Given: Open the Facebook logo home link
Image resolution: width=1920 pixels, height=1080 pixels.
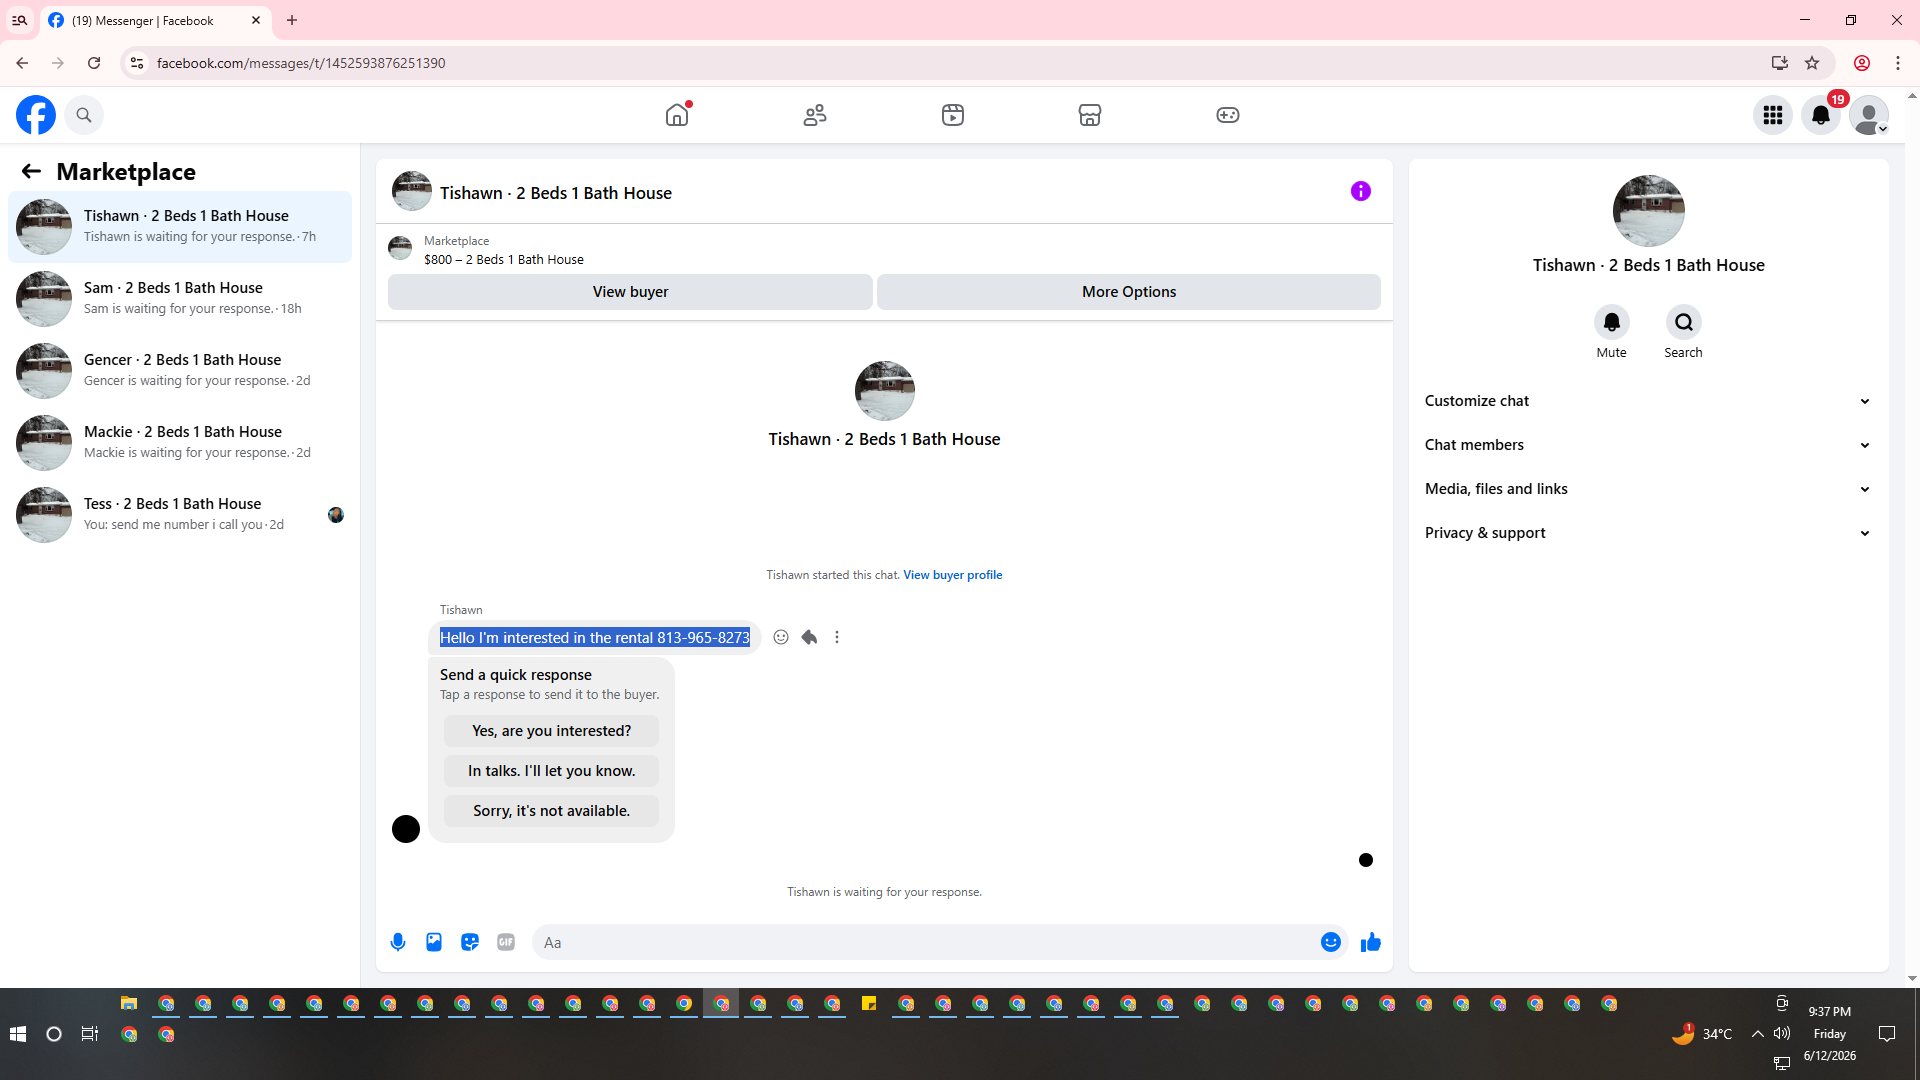Looking at the screenshot, I should (36, 115).
